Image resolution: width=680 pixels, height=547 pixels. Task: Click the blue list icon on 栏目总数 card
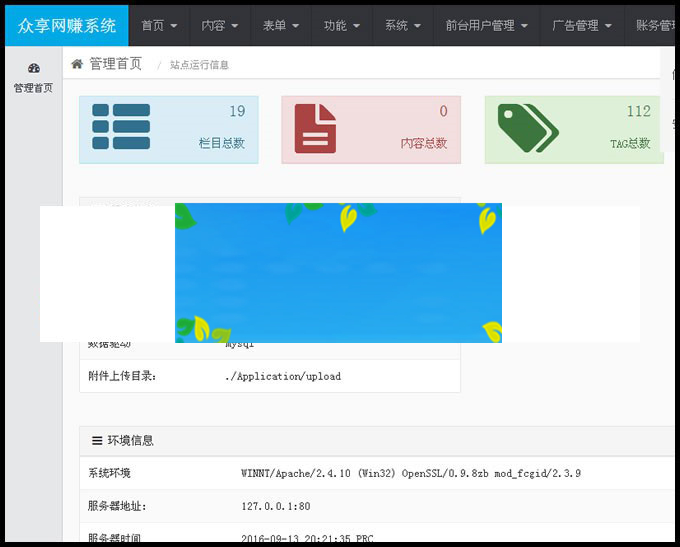tap(121, 128)
